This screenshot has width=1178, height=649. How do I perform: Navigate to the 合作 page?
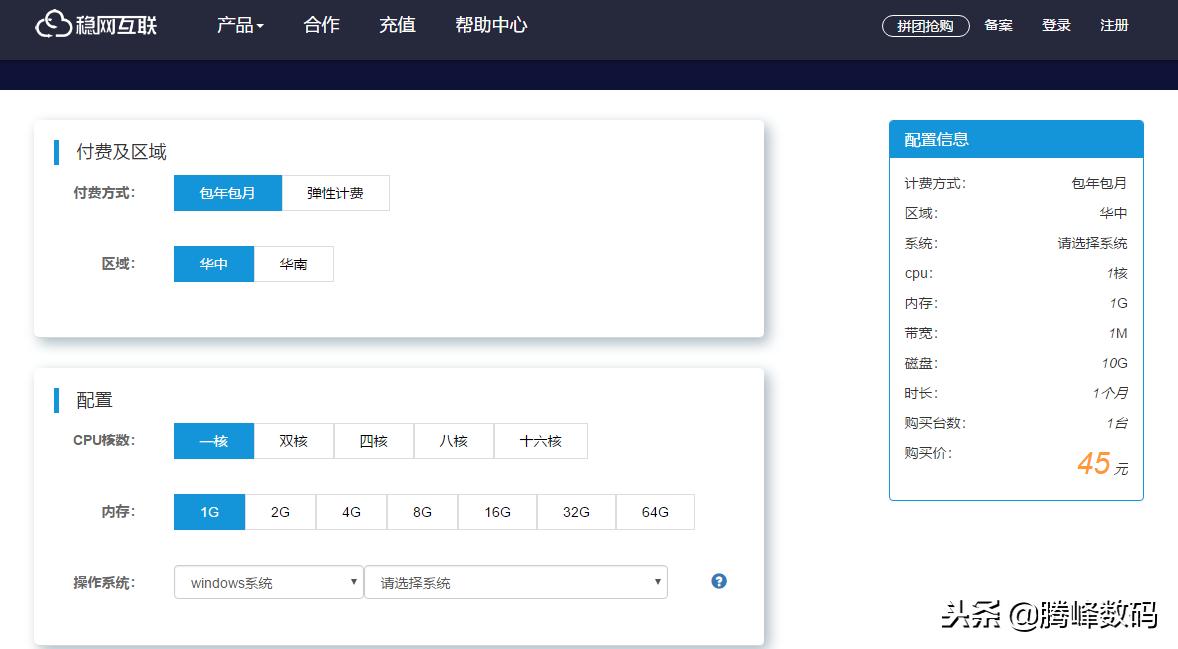point(319,25)
